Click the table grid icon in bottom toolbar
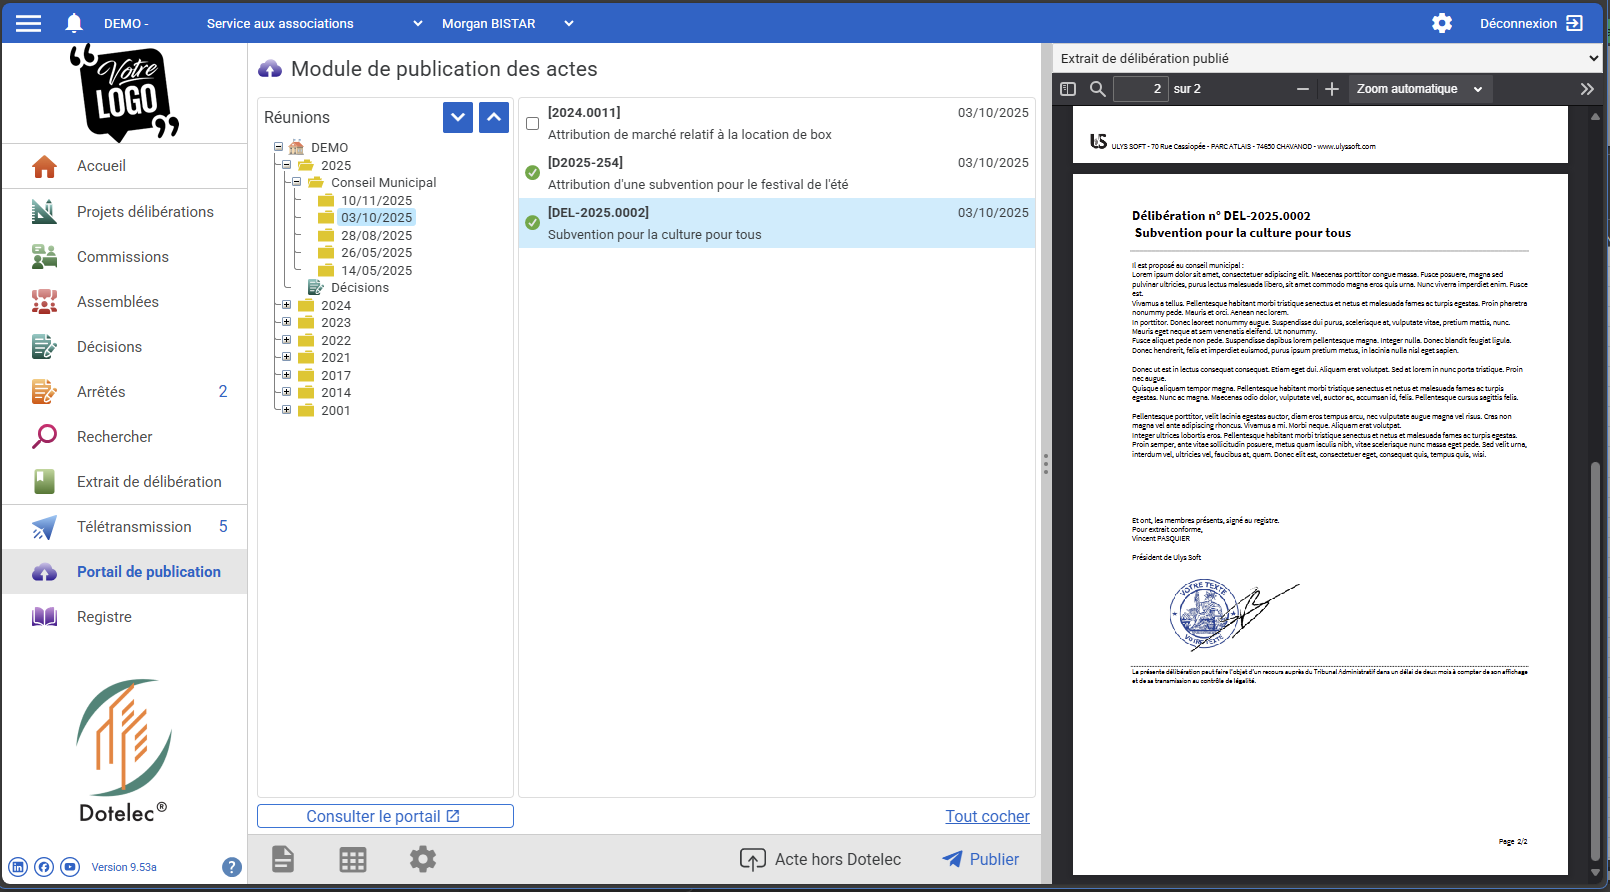 click(x=353, y=859)
